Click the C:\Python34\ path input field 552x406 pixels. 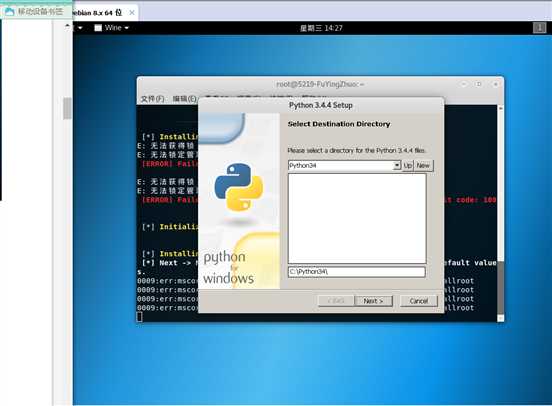click(x=357, y=271)
